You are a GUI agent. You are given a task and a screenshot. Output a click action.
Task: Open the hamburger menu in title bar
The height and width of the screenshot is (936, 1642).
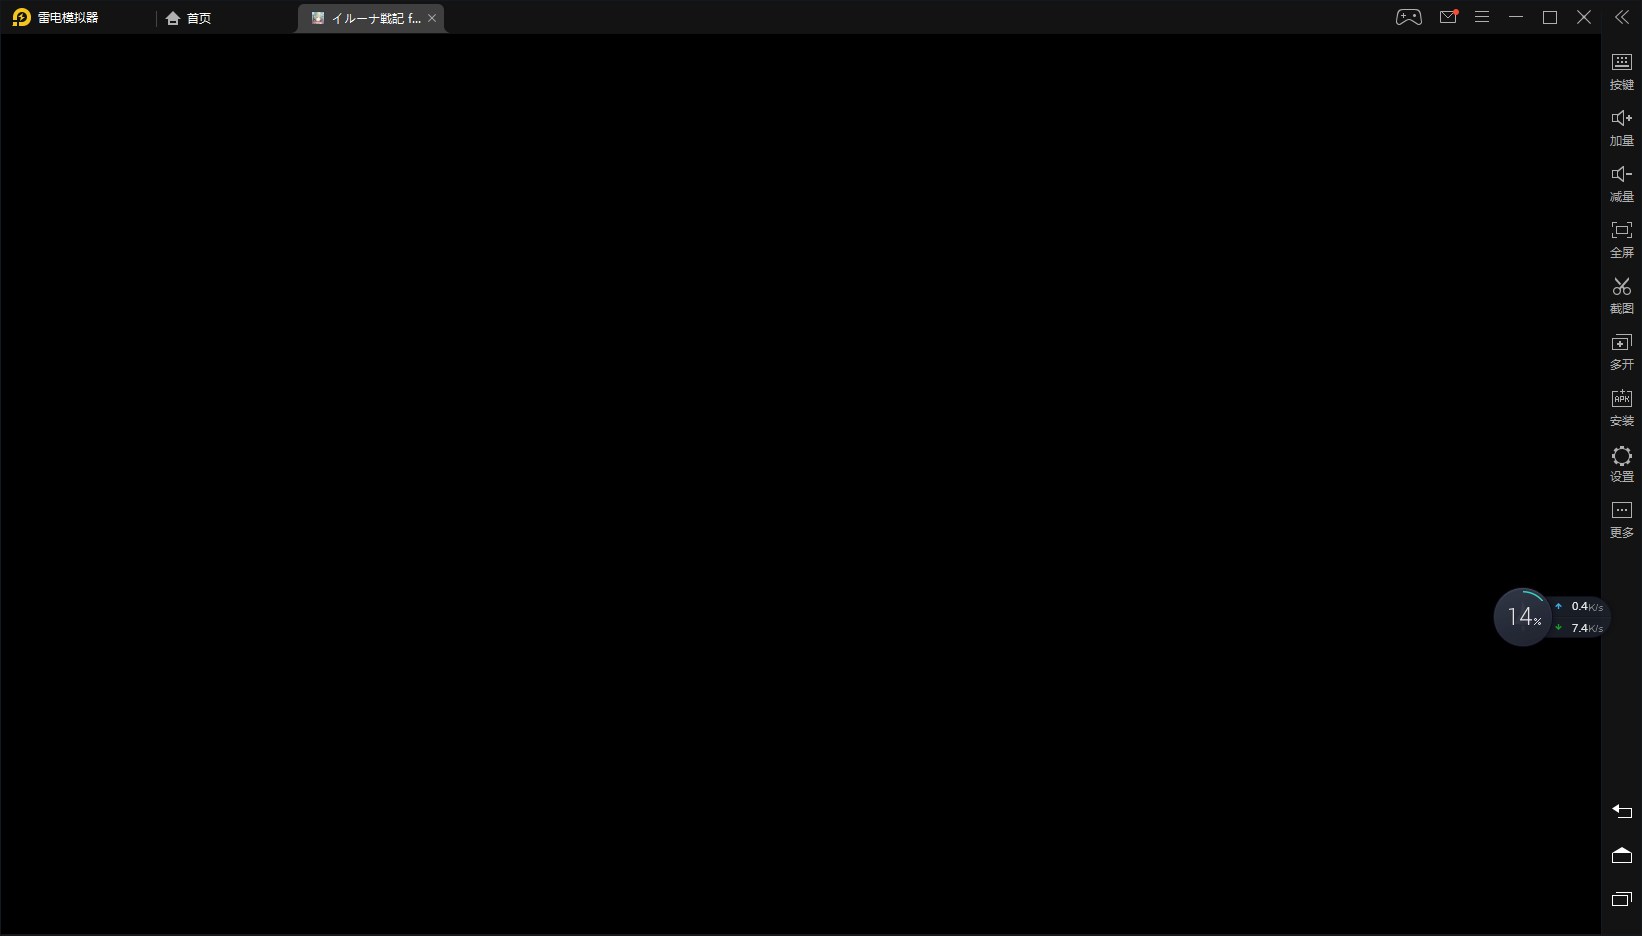tap(1482, 17)
